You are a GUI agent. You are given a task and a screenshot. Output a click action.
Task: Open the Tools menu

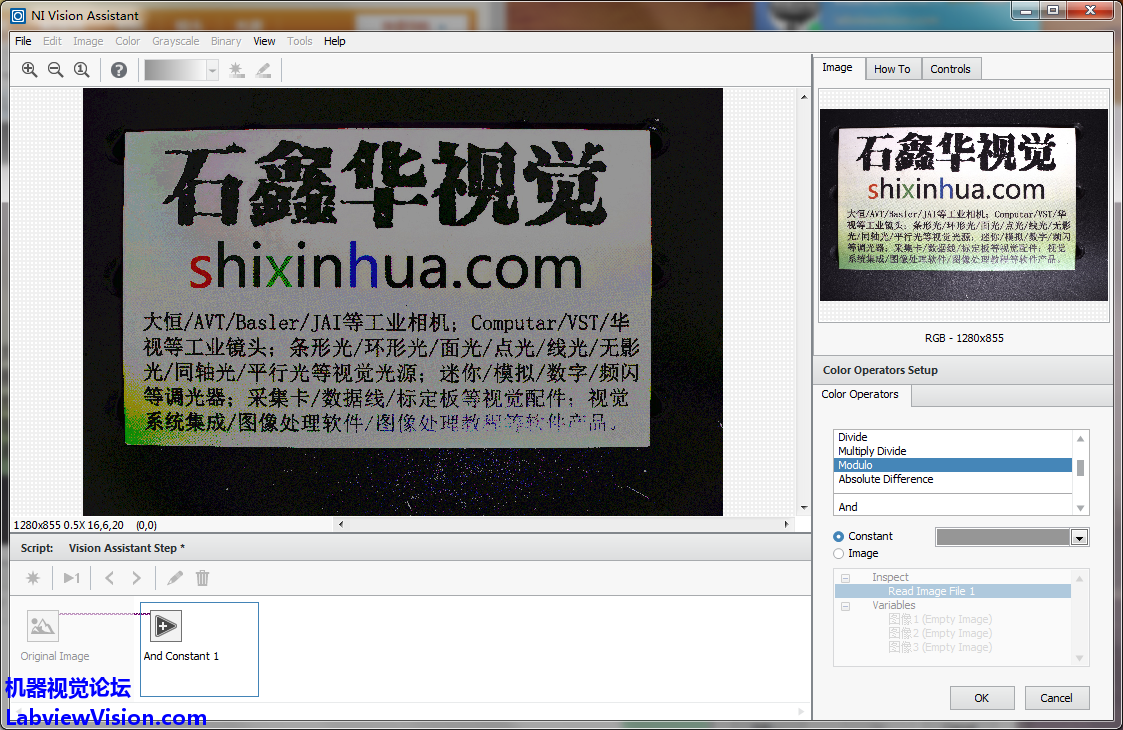coord(299,41)
